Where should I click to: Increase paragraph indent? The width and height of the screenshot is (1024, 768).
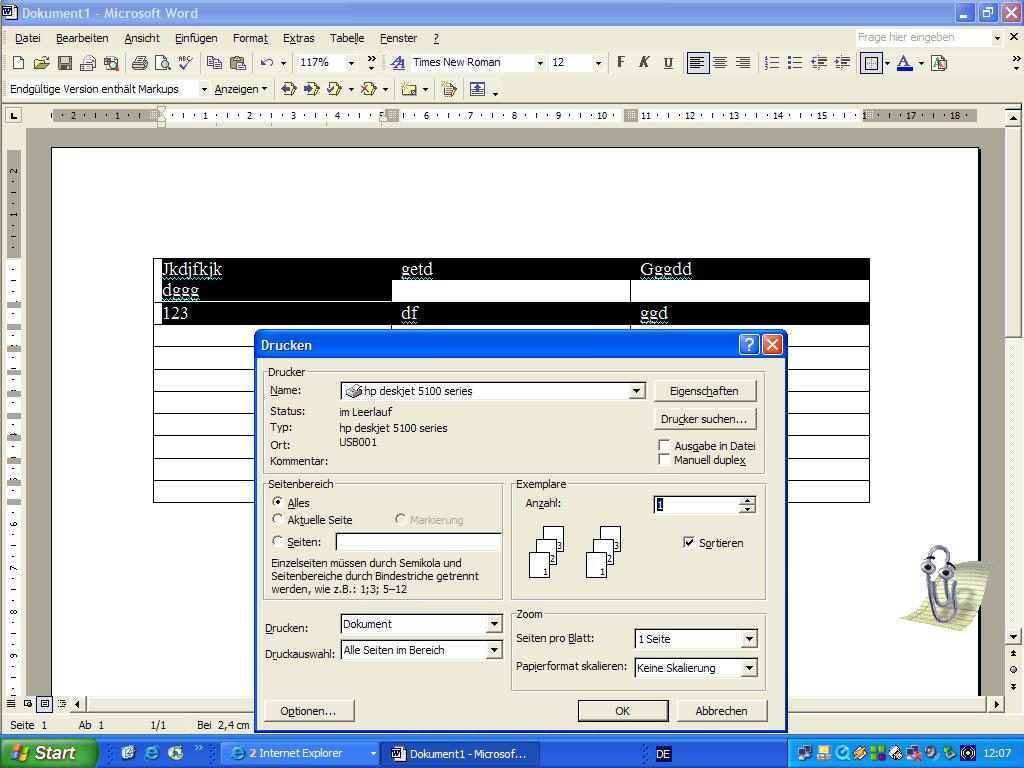(x=842, y=63)
